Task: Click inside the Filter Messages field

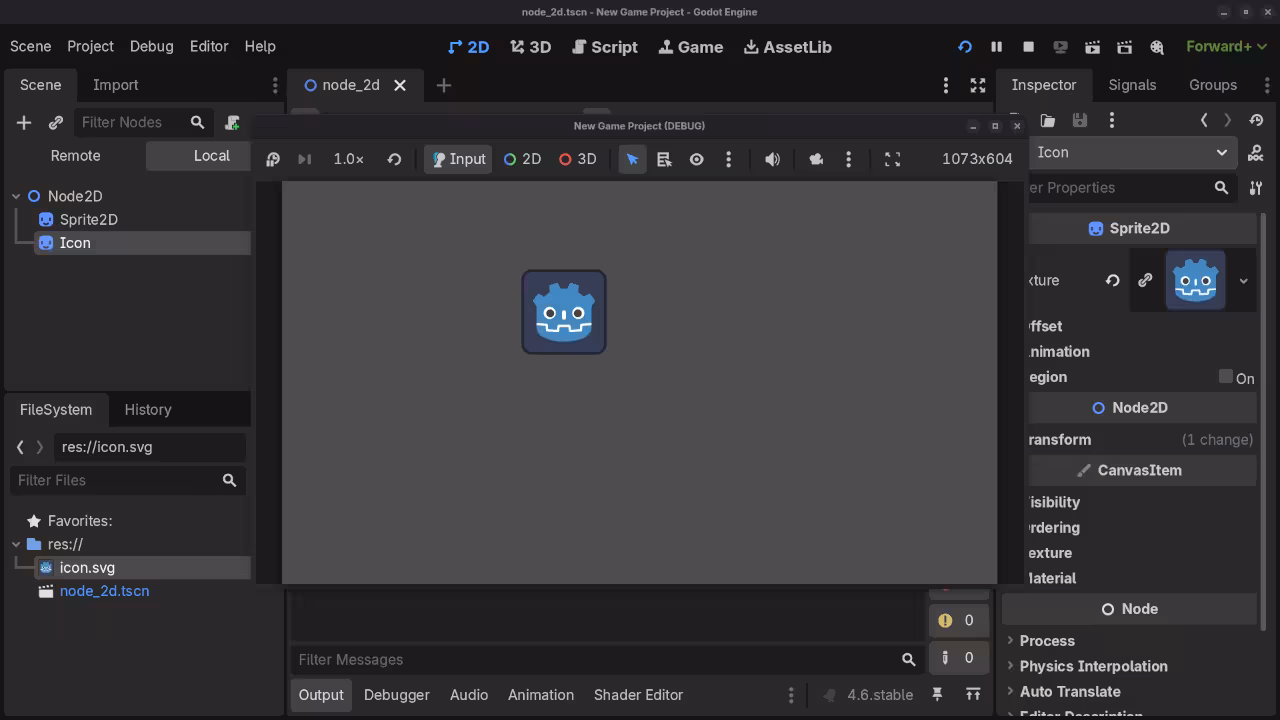Action: (x=600, y=659)
